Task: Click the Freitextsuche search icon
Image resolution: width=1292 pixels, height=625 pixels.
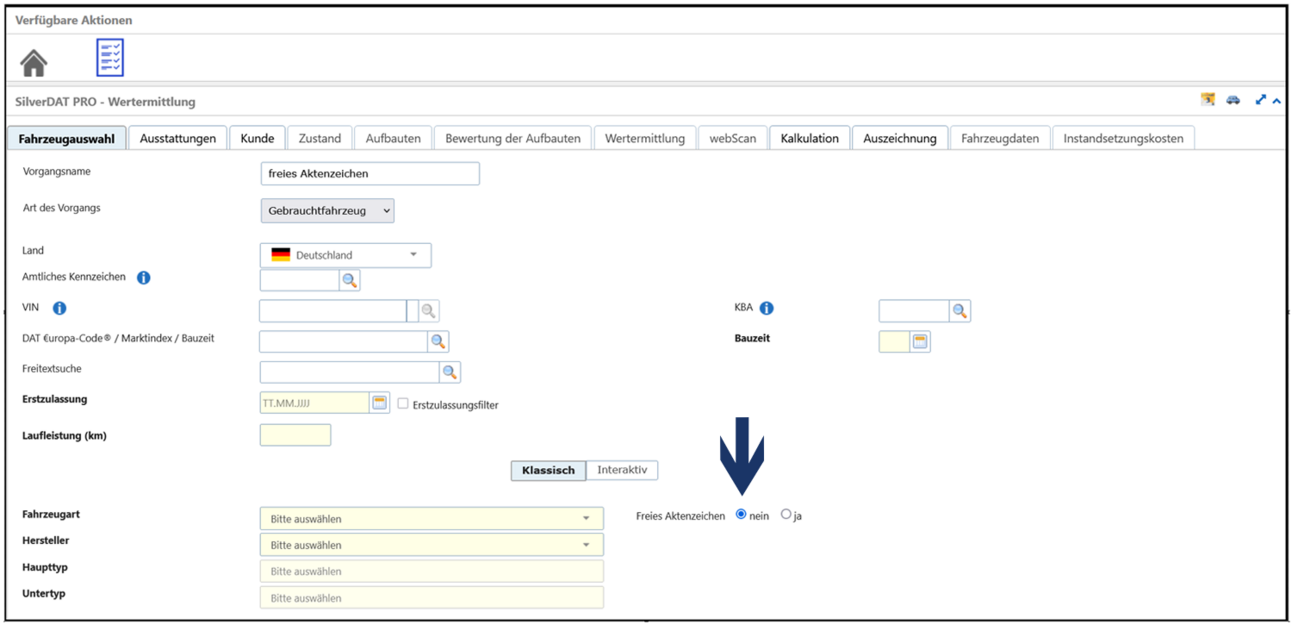Action: 450,372
